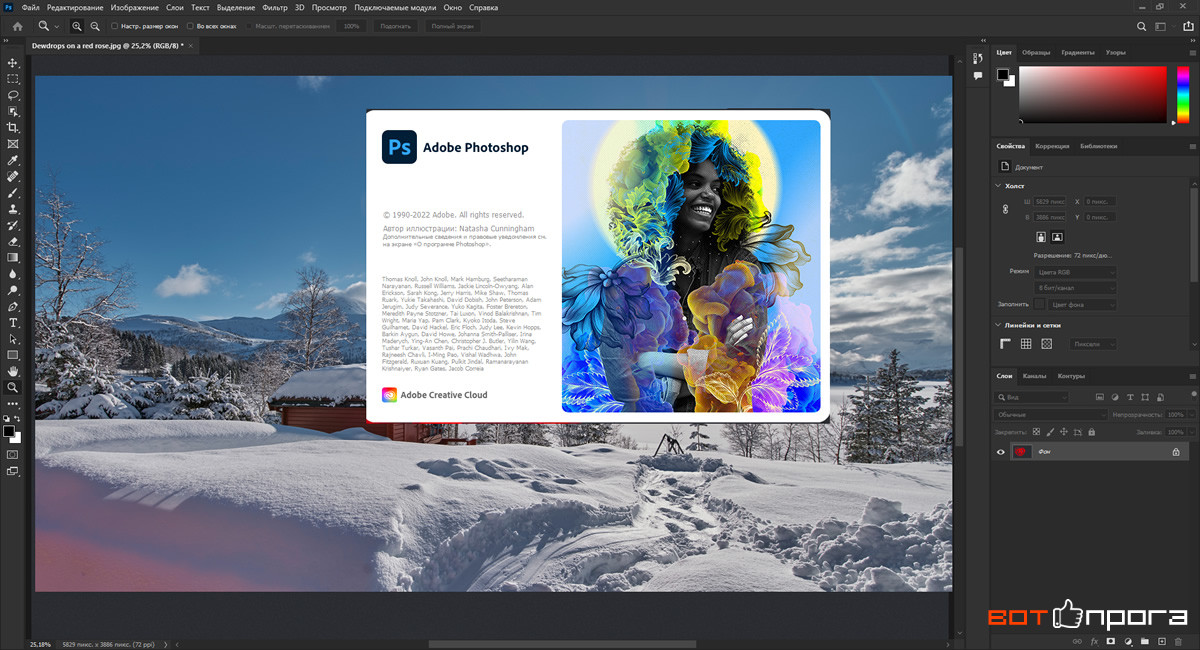Collapse the Холст section

coord(998,185)
